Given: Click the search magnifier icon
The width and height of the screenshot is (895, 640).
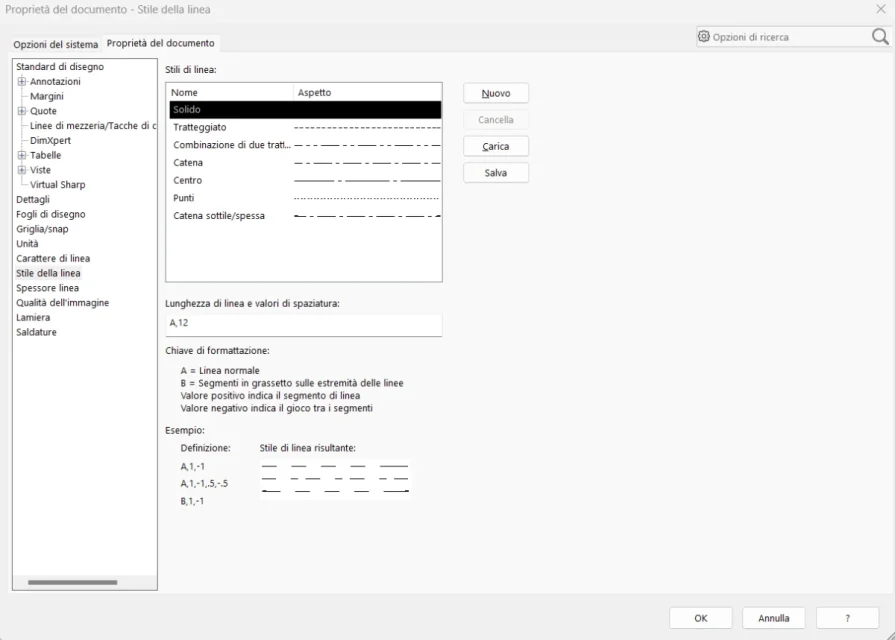Looking at the screenshot, I should [879, 37].
